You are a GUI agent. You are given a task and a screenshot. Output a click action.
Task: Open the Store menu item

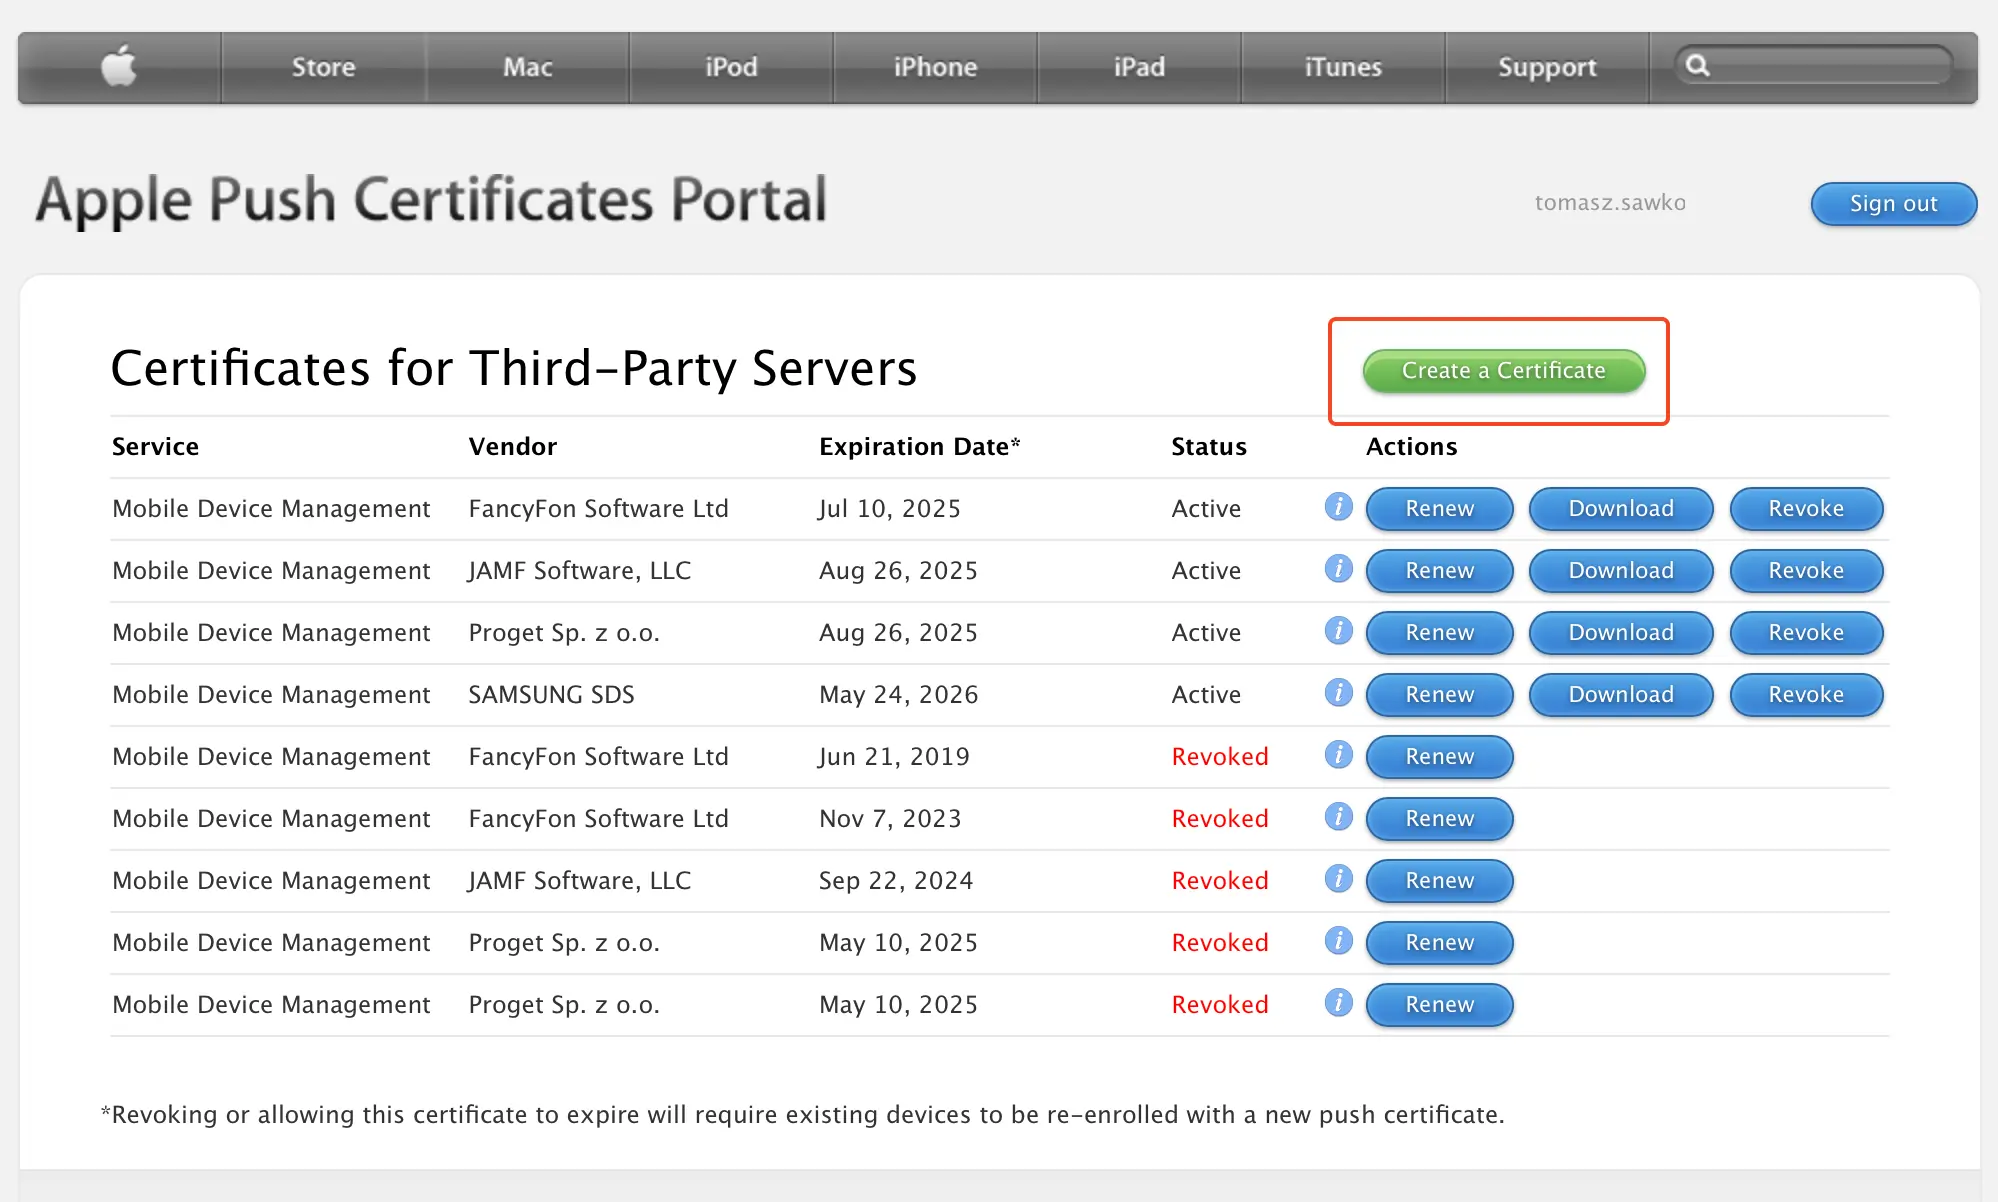pos(323,67)
